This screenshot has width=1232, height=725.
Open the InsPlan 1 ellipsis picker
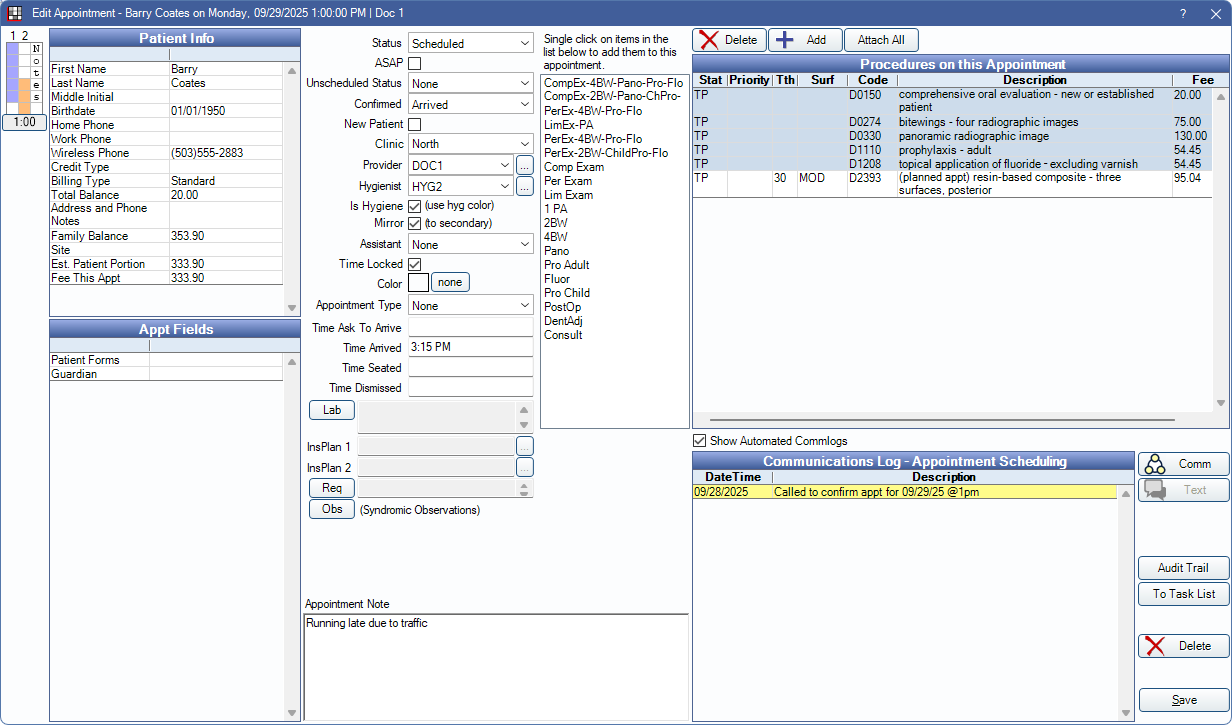click(x=525, y=447)
